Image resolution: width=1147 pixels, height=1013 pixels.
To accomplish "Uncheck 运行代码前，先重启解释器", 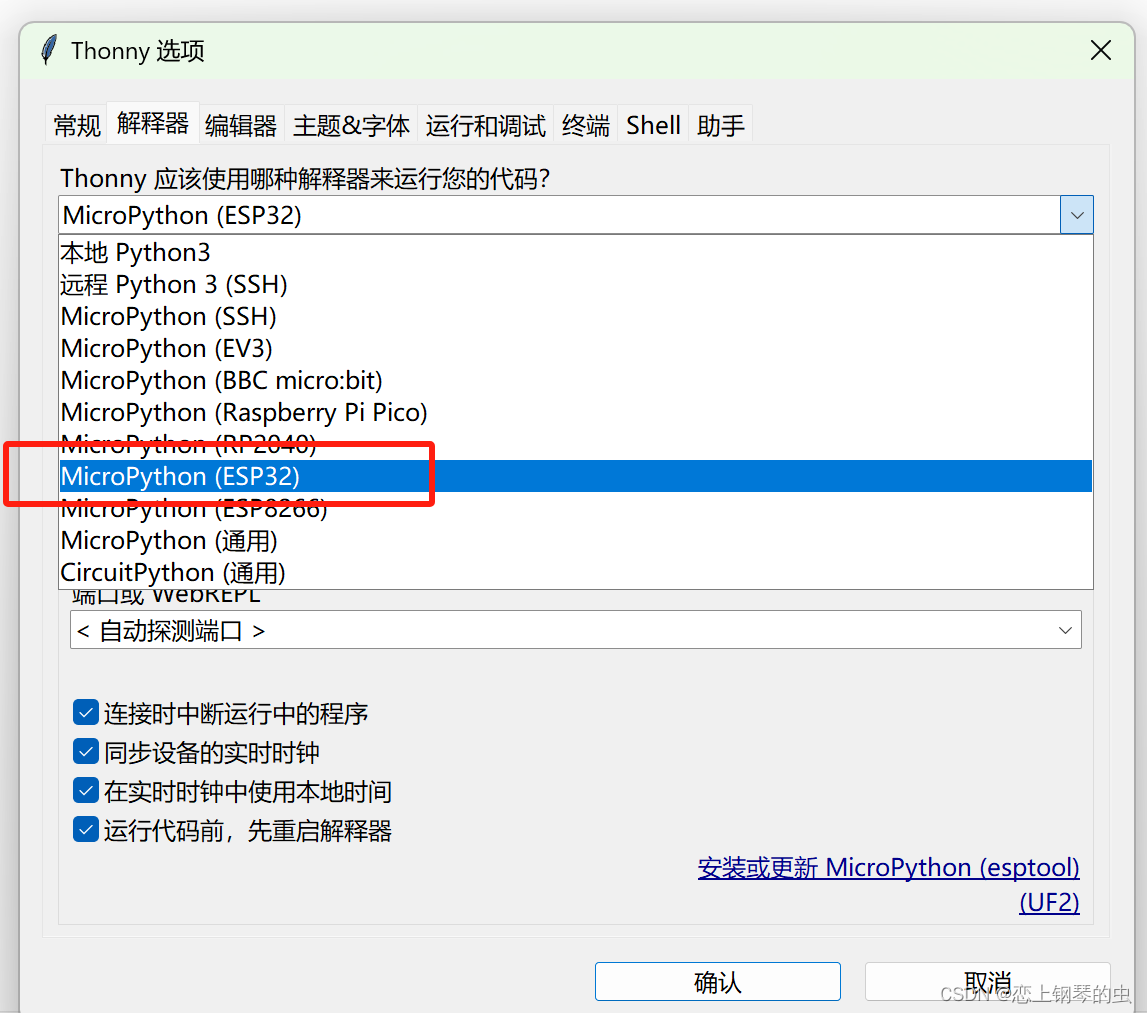I will point(86,829).
